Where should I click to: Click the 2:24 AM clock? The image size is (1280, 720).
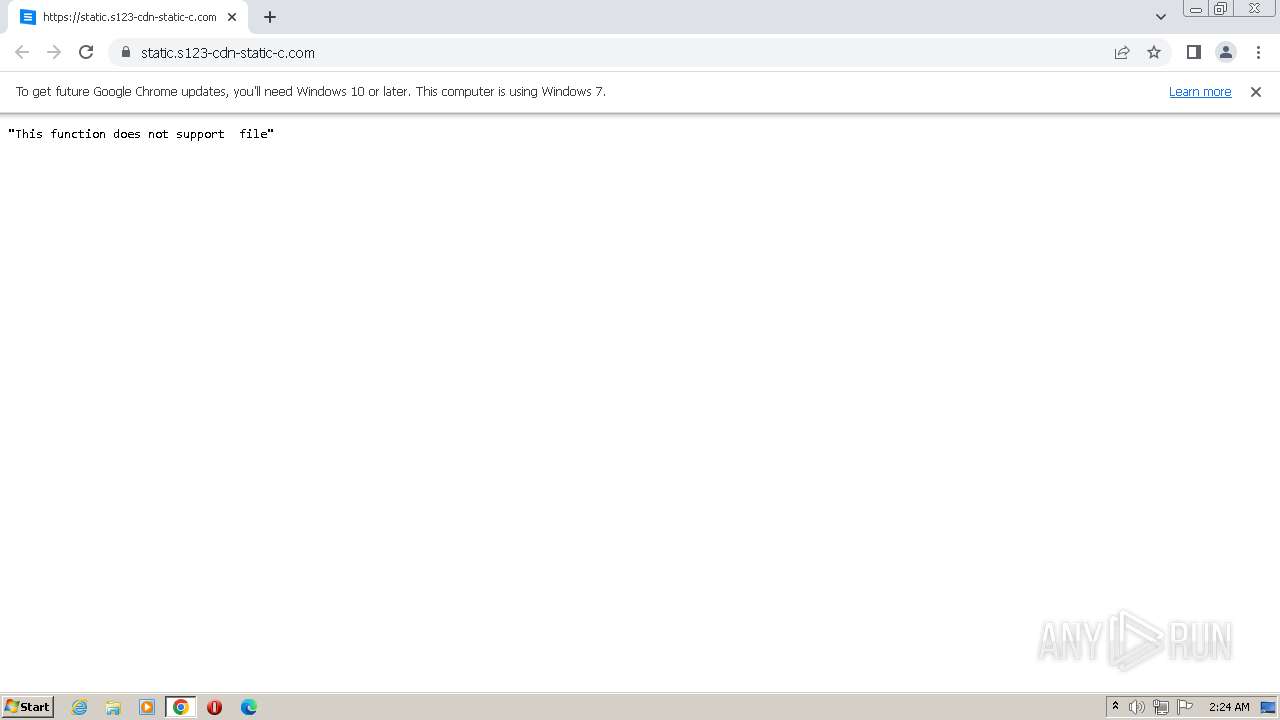(1229, 707)
